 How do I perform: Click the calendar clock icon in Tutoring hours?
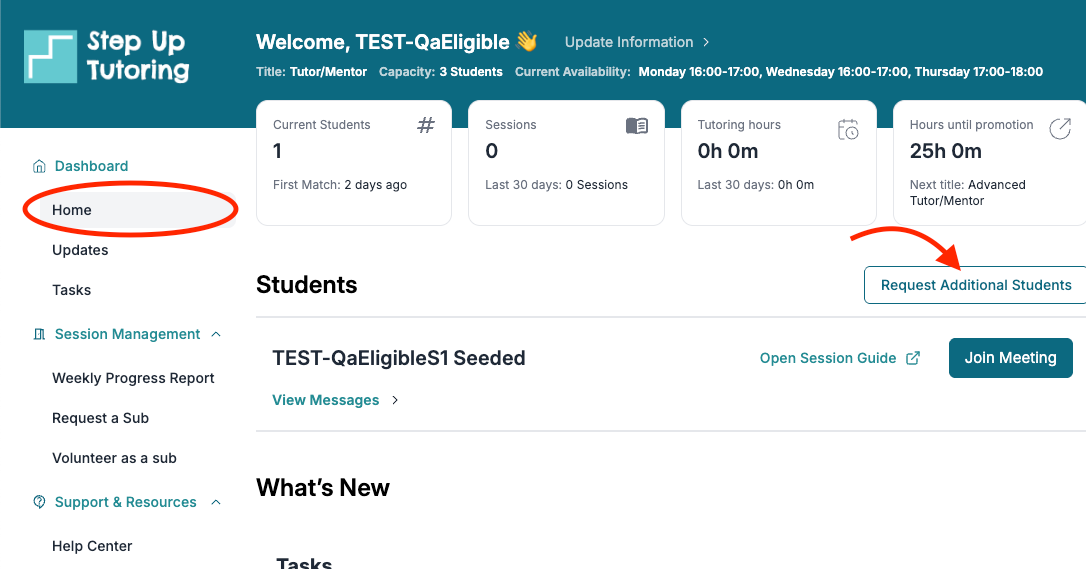848,129
